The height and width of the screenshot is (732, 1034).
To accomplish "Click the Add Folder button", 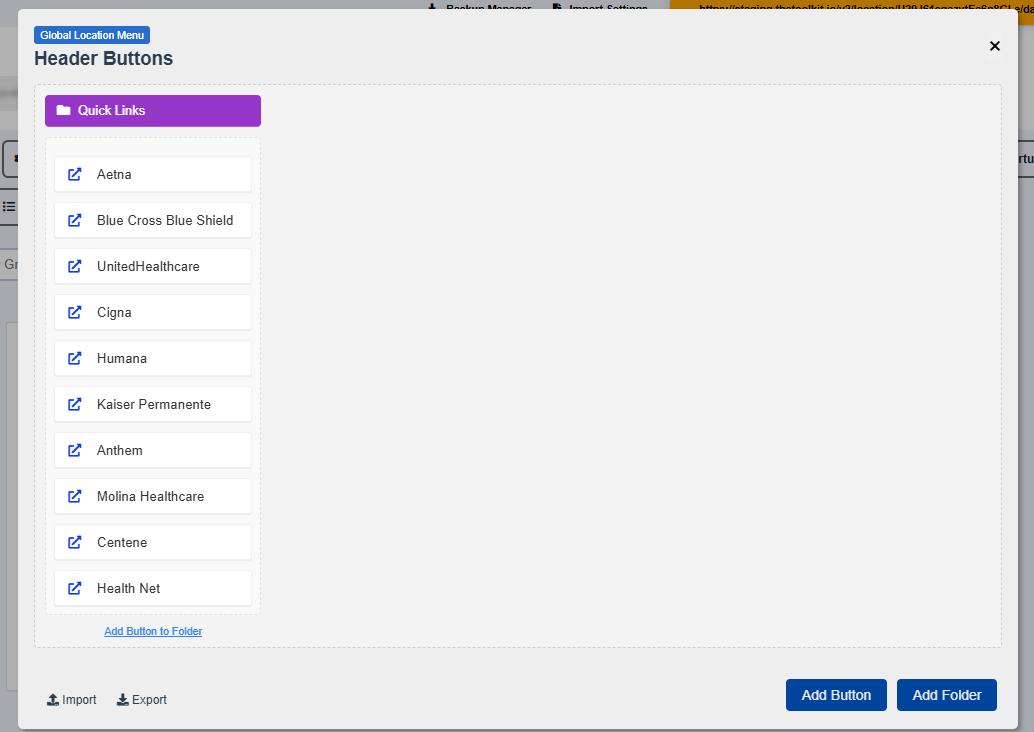I will coord(947,695).
